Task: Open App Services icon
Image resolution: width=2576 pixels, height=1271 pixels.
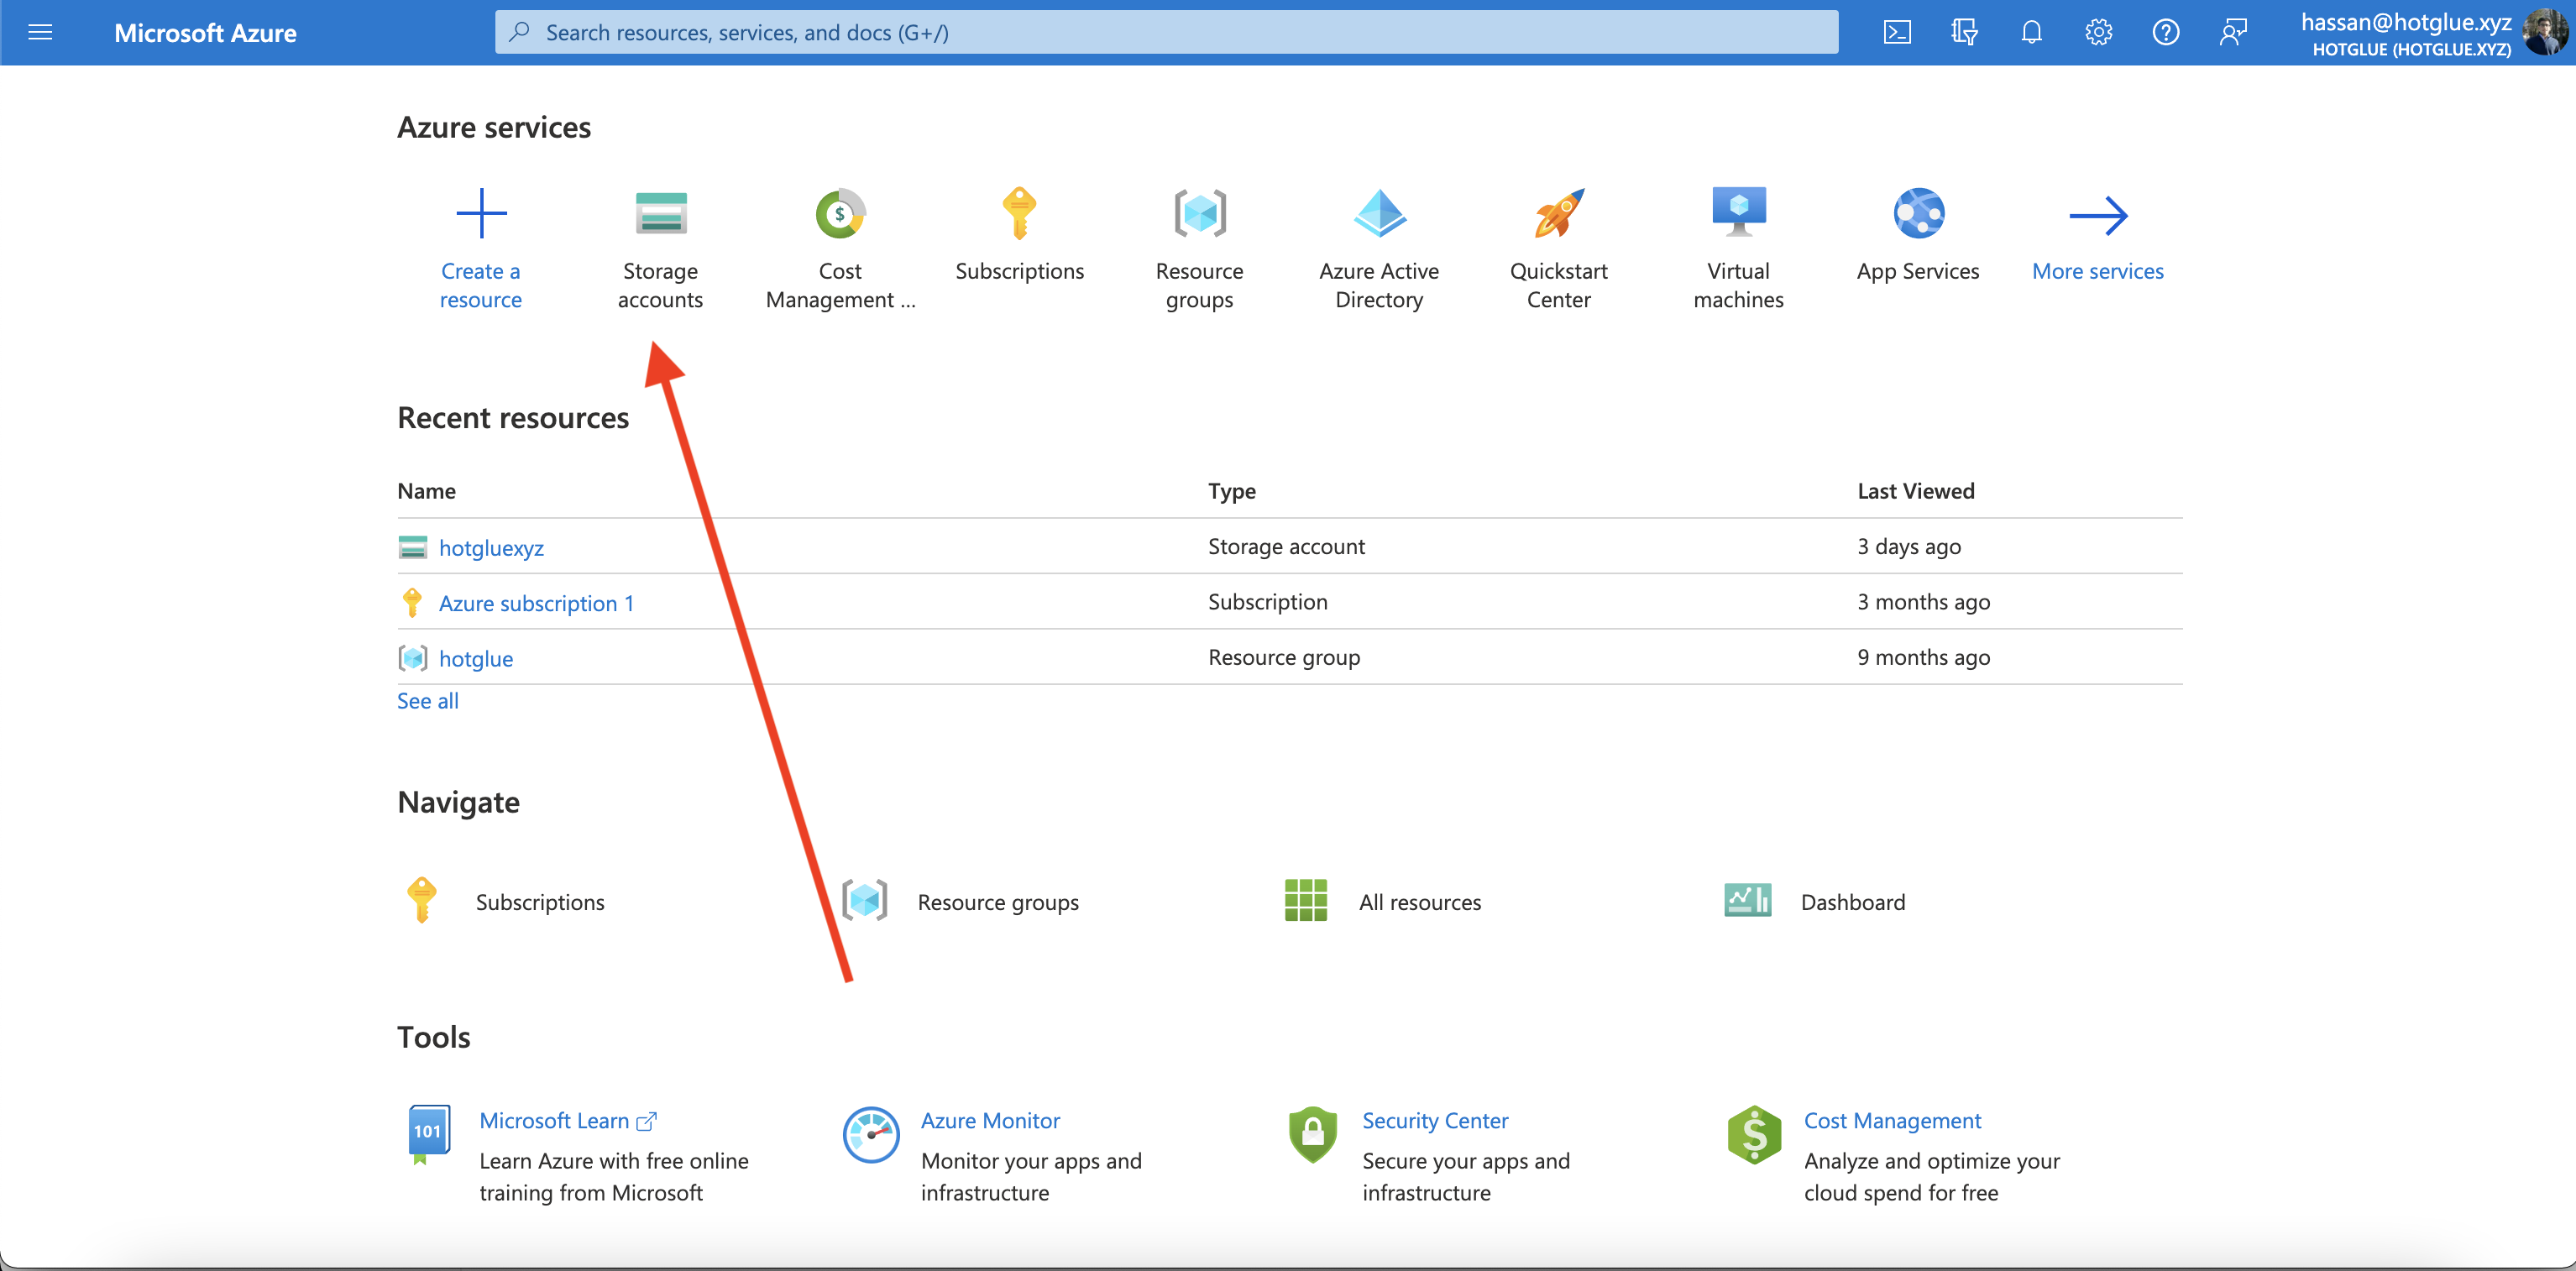Action: tap(1918, 213)
